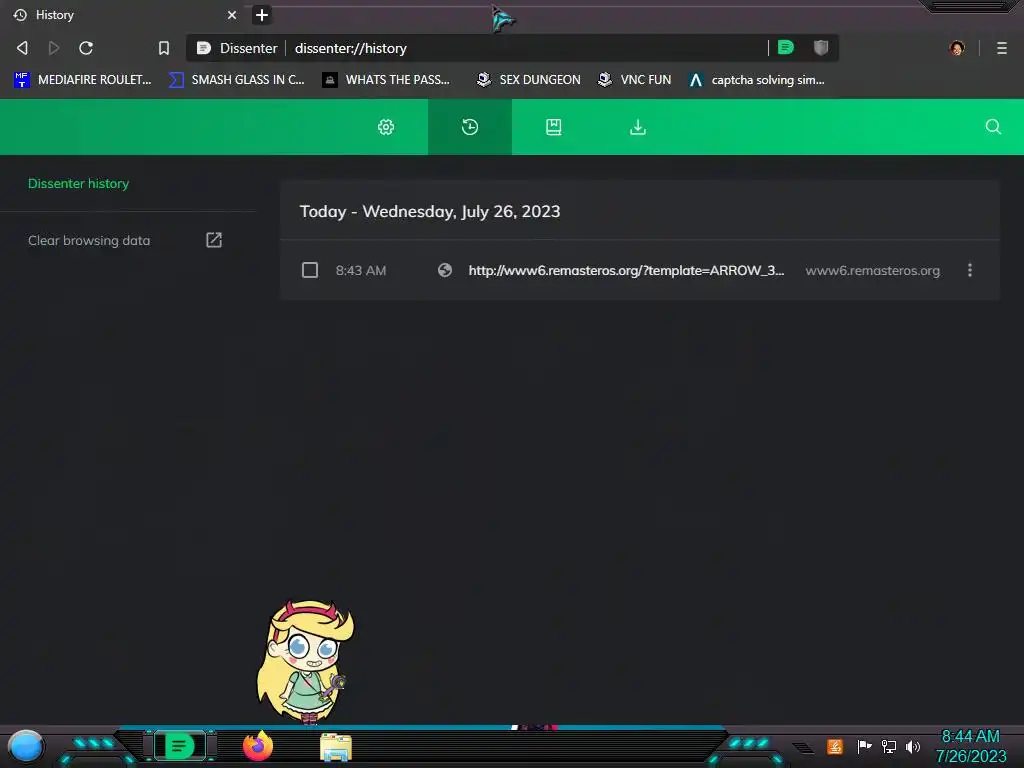Click external-link icon beside Clear browsing data
Screen dimensions: 1024x768
click(x=214, y=240)
